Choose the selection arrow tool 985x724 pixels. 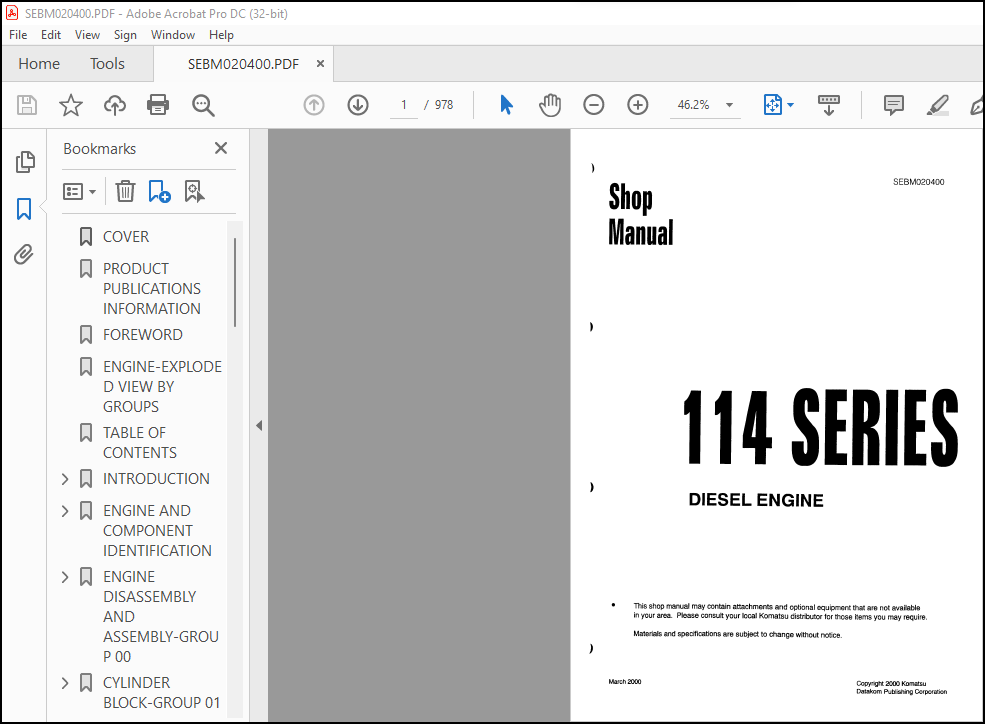[506, 105]
